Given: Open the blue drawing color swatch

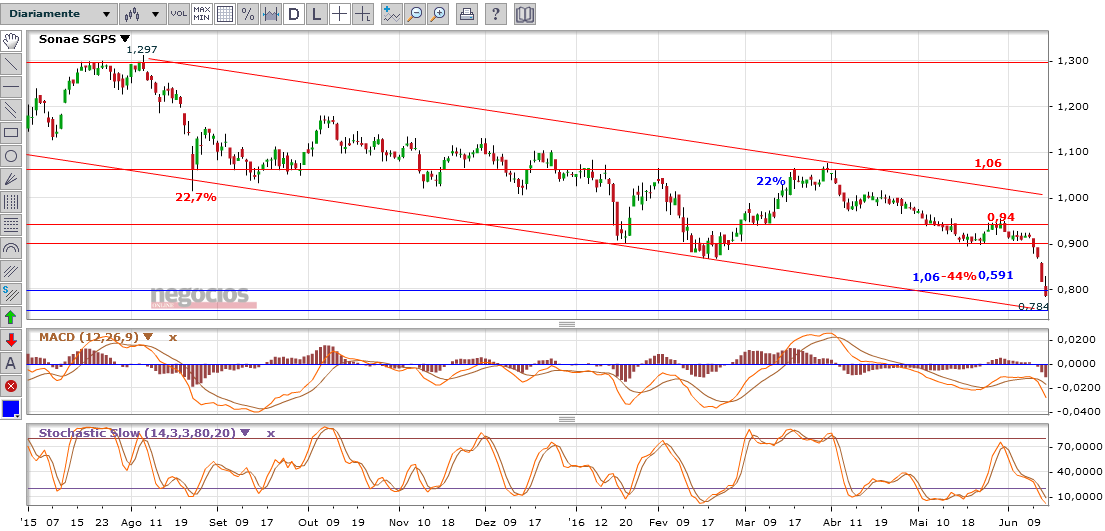Looking at the screenshot, I should (x=11, y=409).
